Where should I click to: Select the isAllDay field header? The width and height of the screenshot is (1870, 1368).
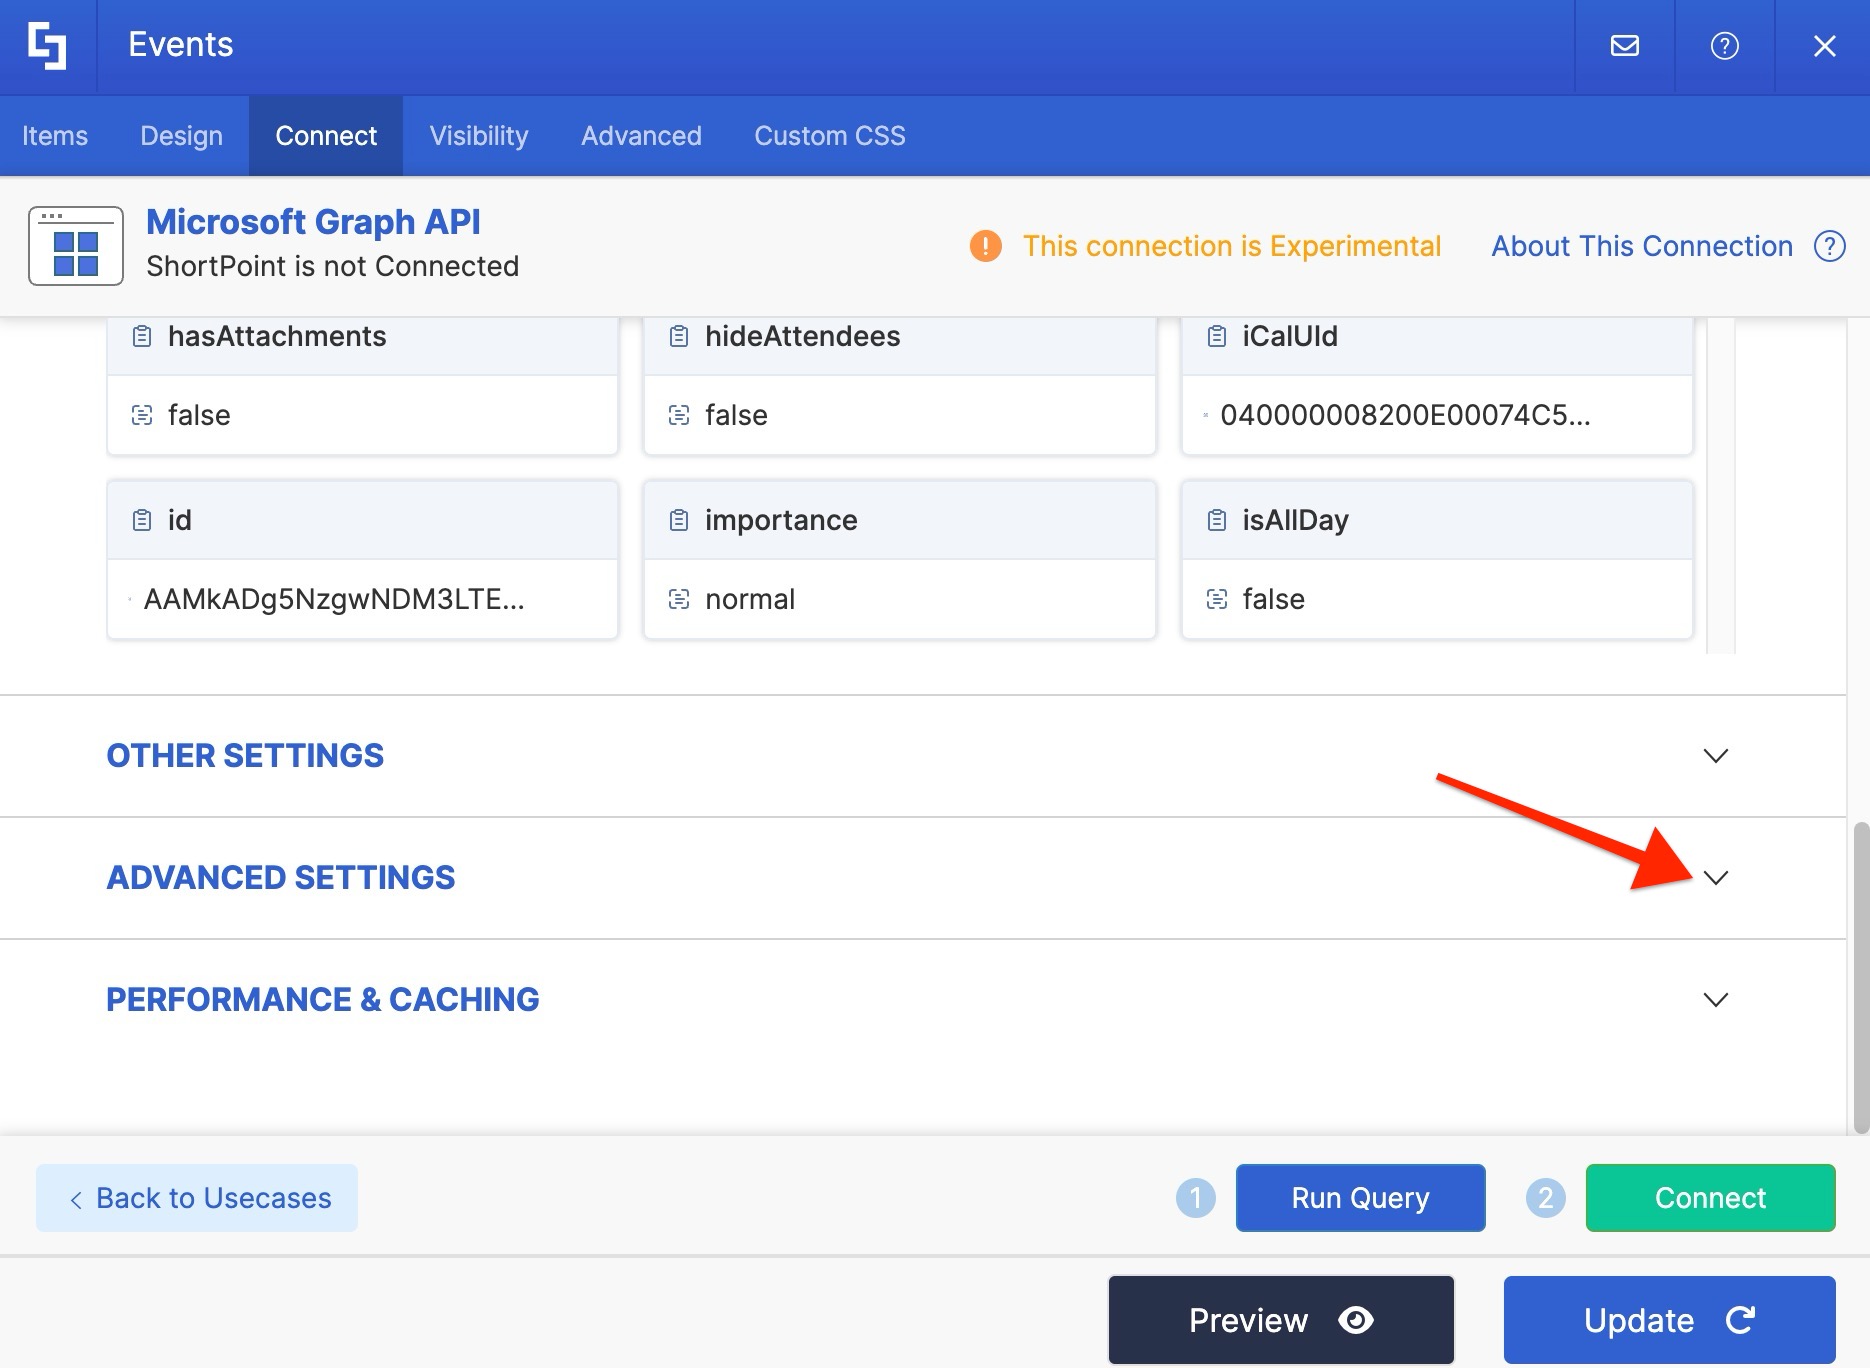[1437, 520]
